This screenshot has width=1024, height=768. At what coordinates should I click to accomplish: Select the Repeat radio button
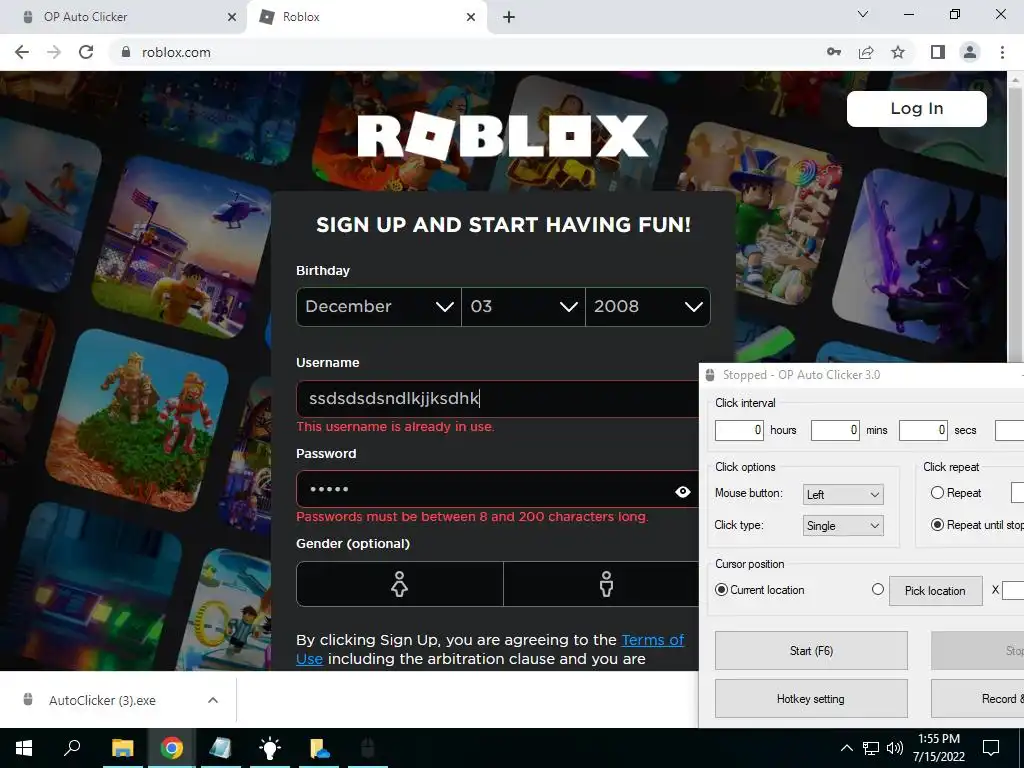[937, 493]
